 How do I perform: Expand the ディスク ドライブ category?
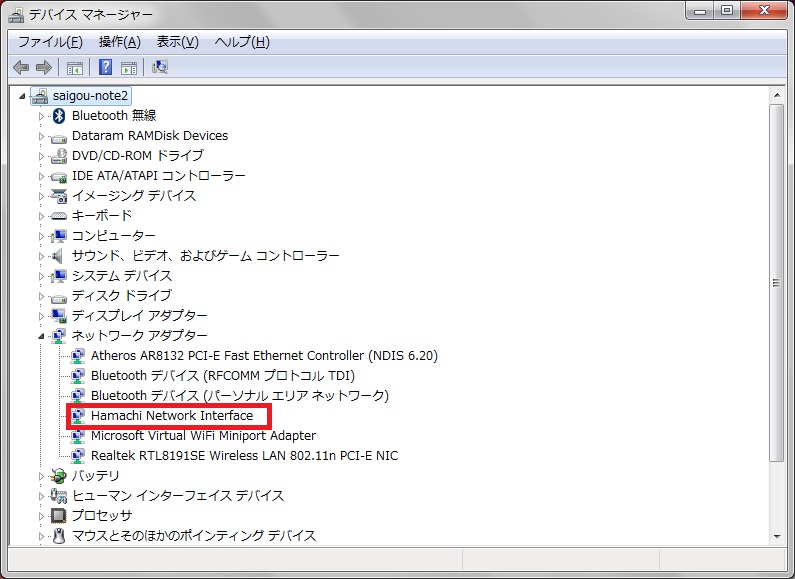[x=41, y=296]
